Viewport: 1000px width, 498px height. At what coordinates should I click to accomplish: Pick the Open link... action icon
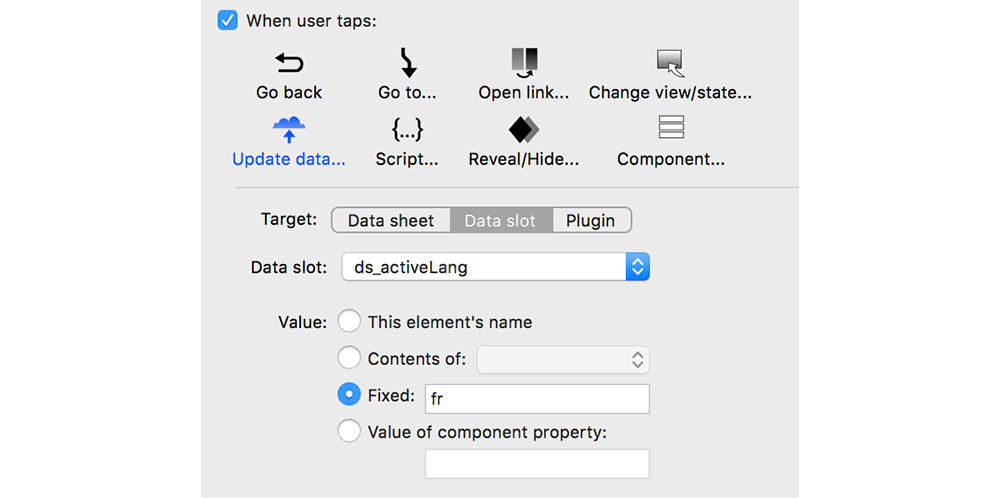coord(525,62)
